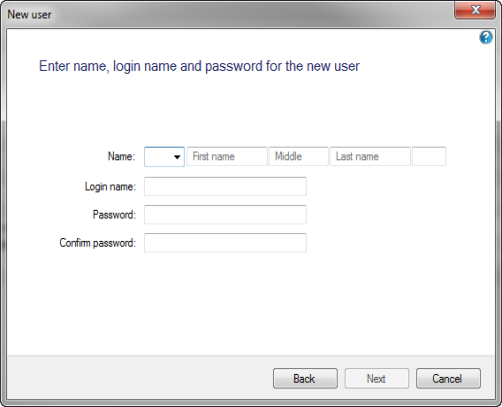
Task: Click the "Confirm password:" label text
Action: point(98,243)
